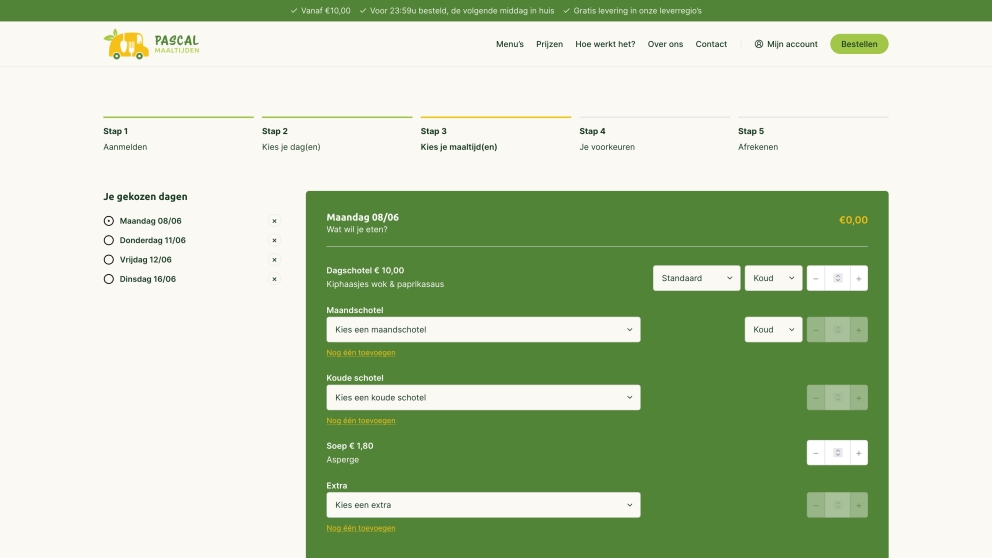Open the Koud dropdown for Dagschotel

click(773, 278)
